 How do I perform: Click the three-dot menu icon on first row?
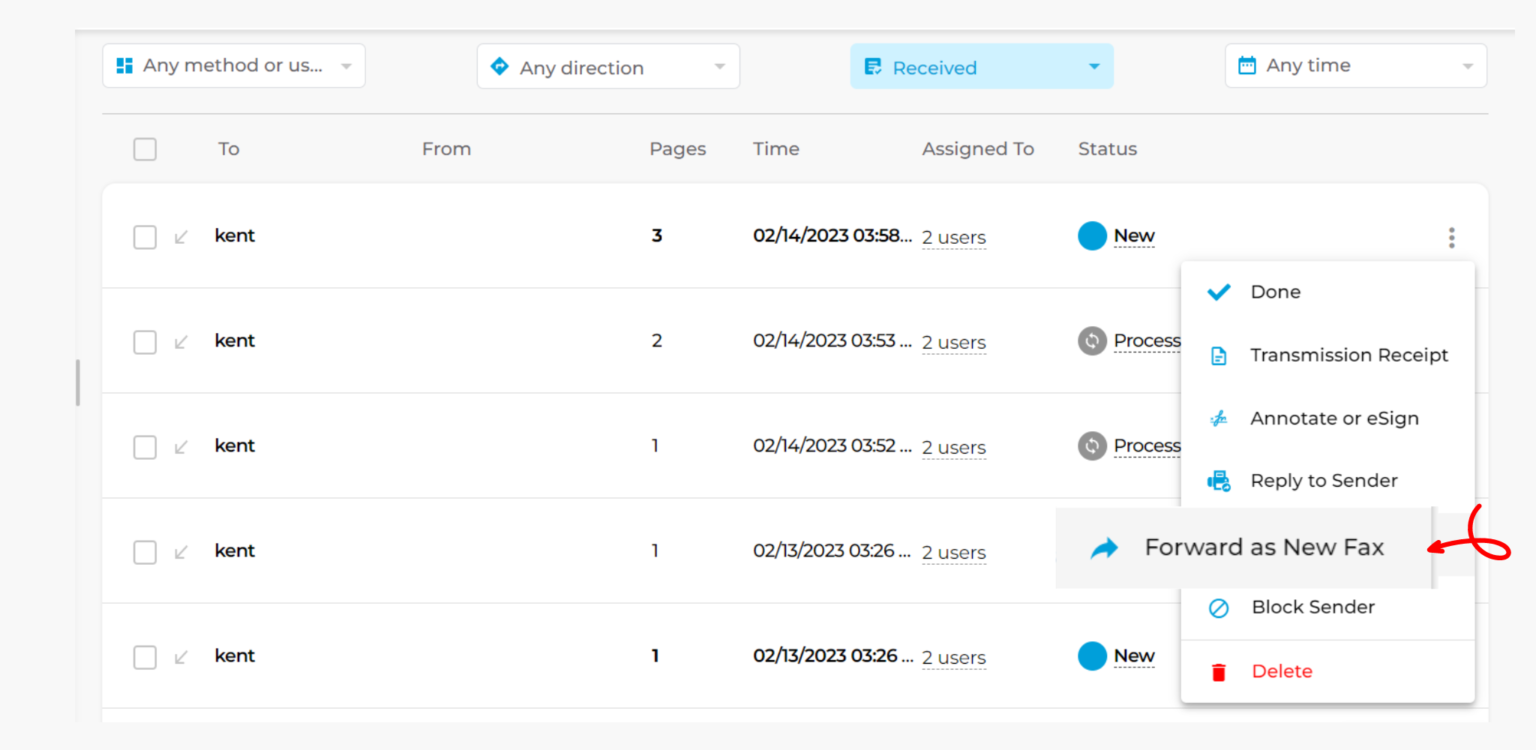tap(1451, 238)
